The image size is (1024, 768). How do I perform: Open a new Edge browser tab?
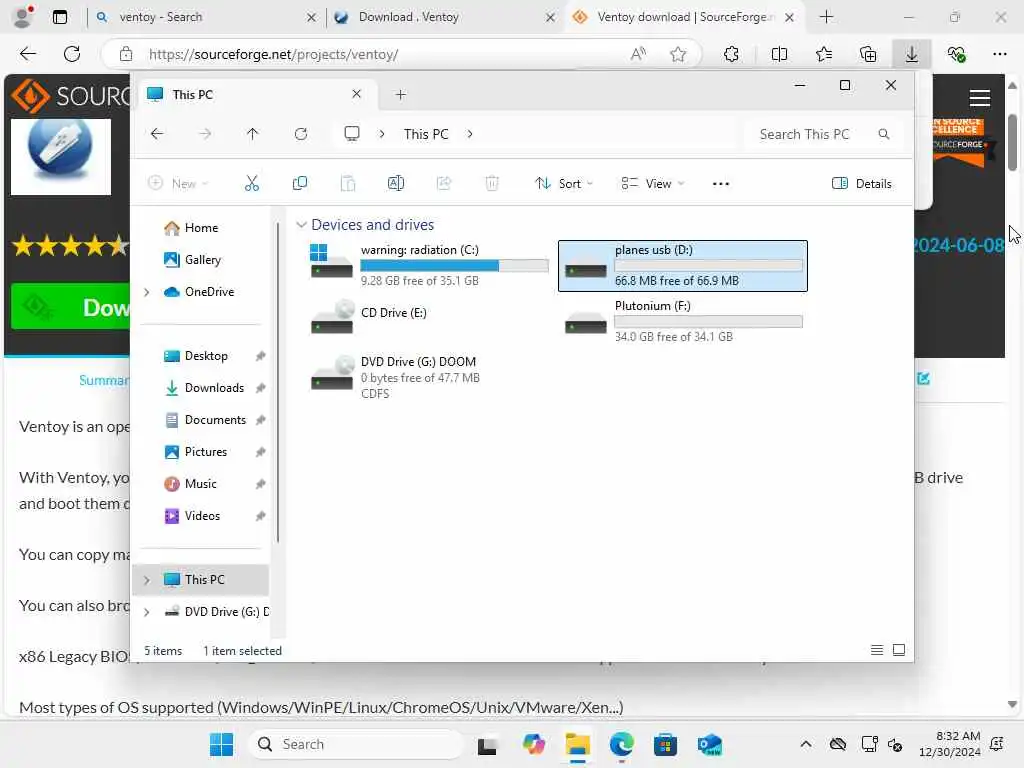826,17
